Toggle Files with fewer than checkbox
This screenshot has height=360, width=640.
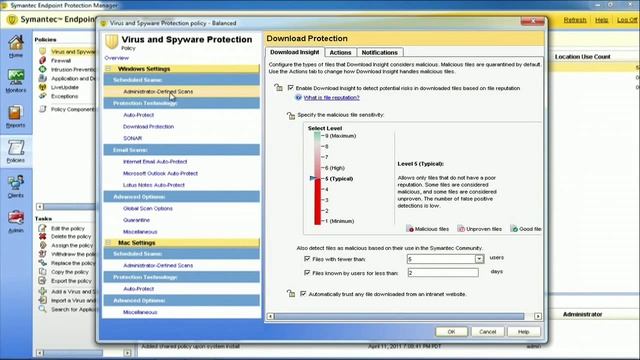click(307, 259)
